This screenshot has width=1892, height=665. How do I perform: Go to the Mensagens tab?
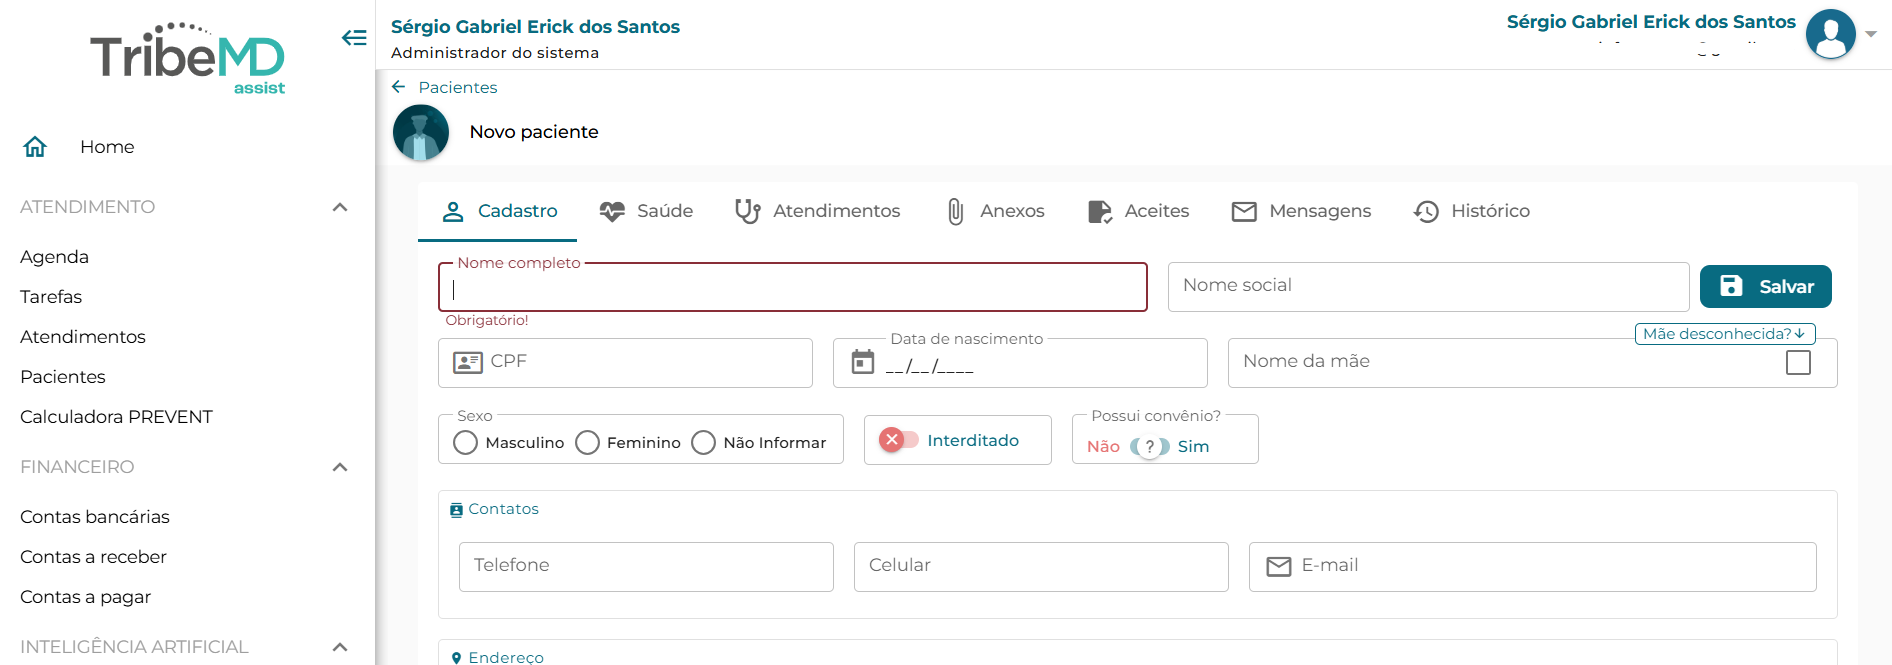pos(1301,211)
